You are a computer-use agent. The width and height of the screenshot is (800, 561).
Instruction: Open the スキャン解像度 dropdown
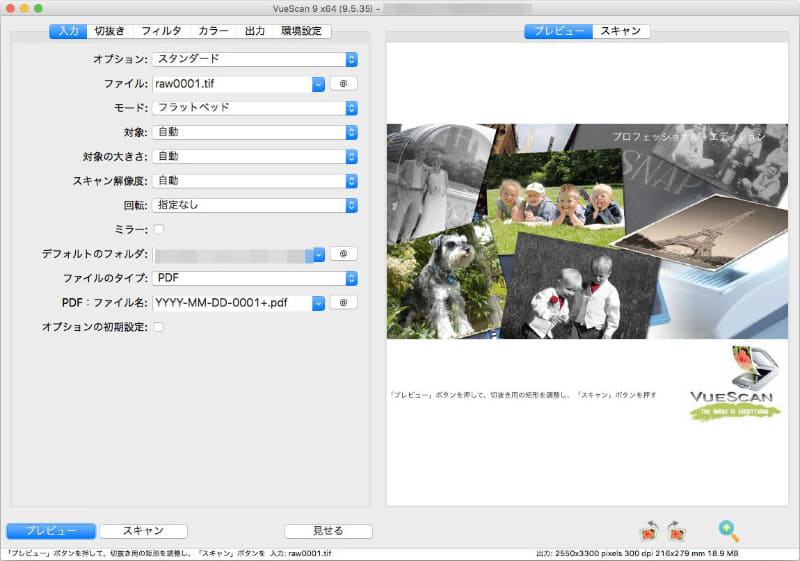(x=255, y=181)
